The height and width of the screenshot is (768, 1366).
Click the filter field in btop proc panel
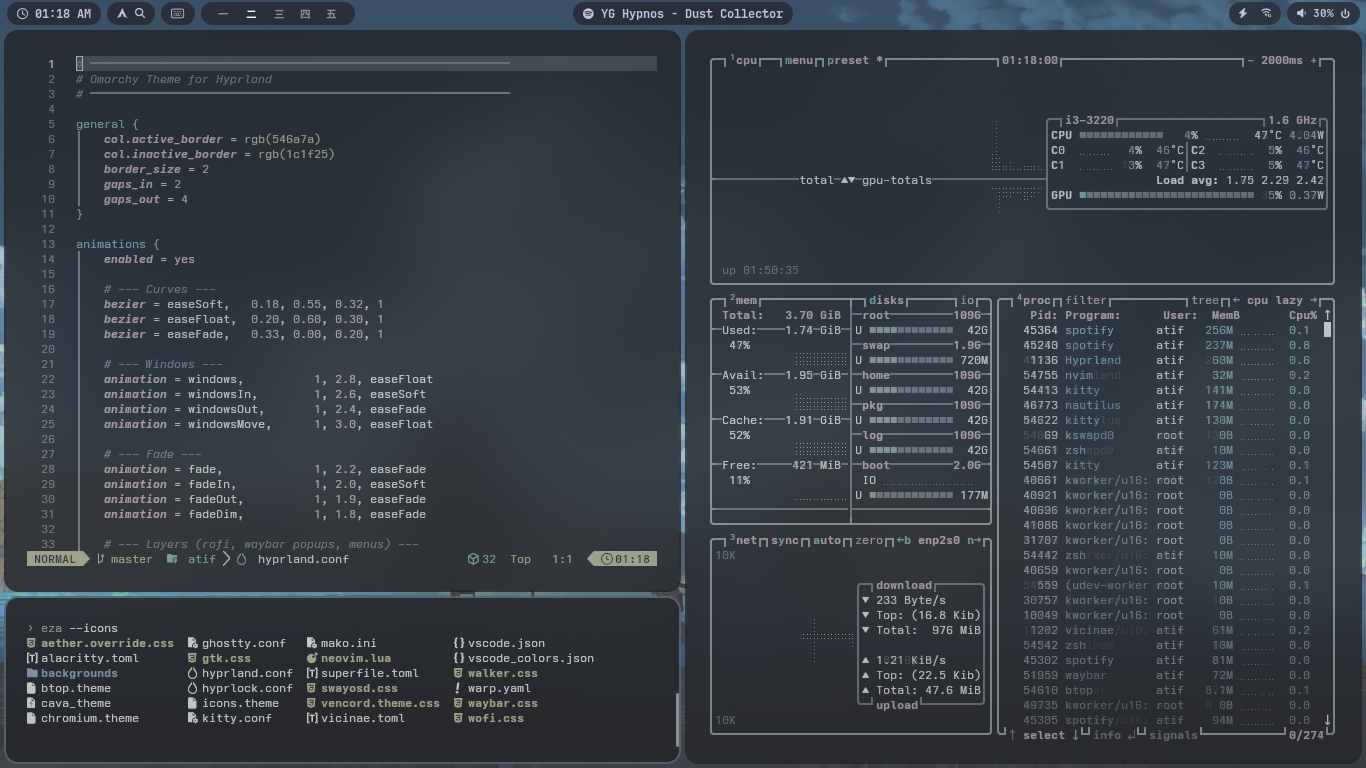coord(1086,300)
